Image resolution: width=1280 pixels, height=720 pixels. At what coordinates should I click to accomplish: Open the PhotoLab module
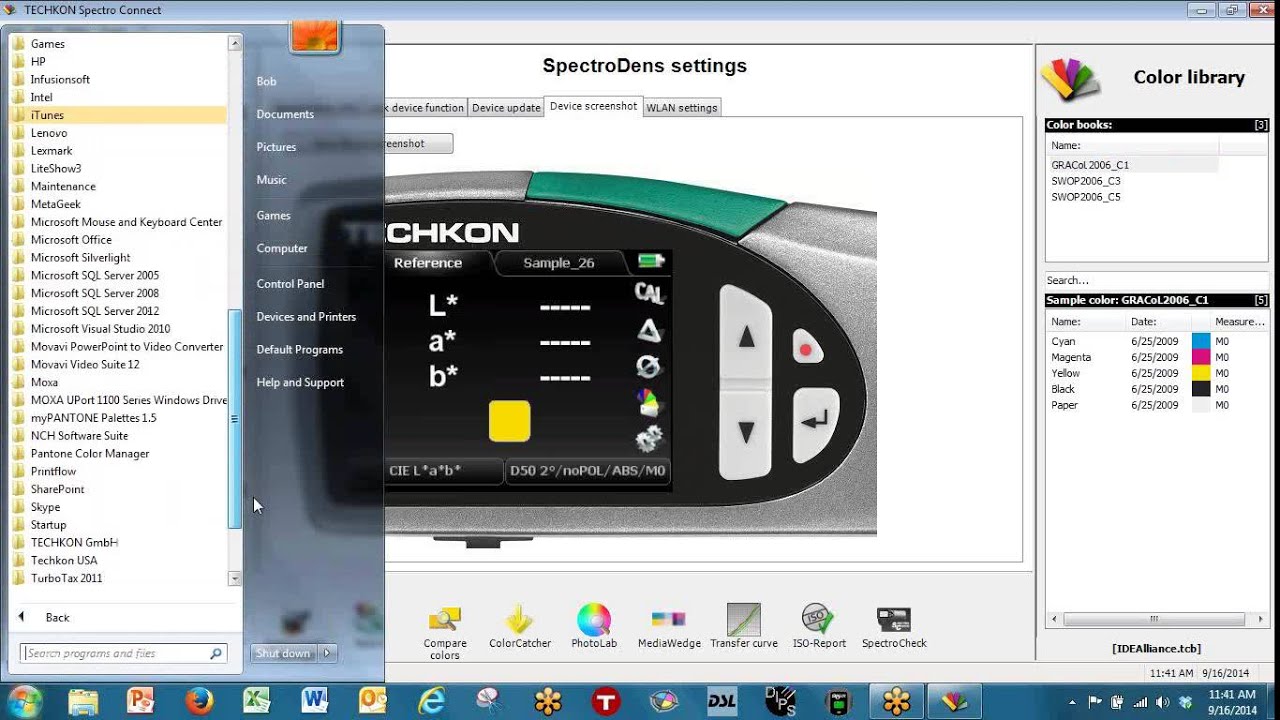point(594,627)
